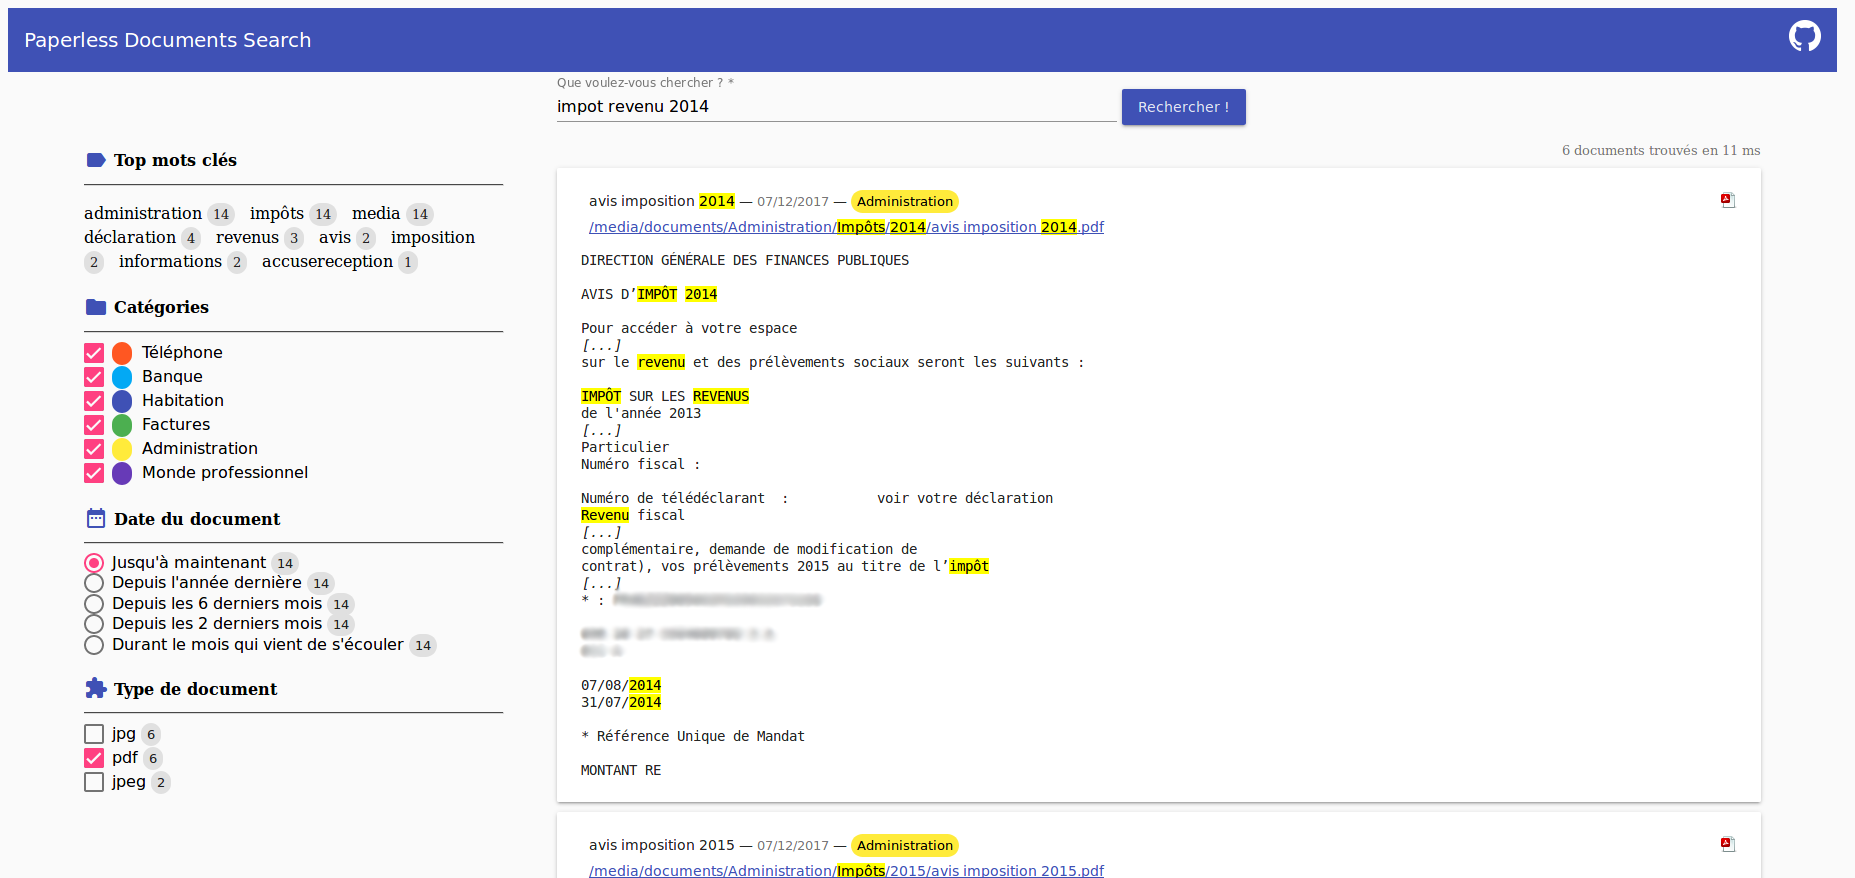
Task: Select Depuis les 6 derniers mois
Action: coord(94,604)
